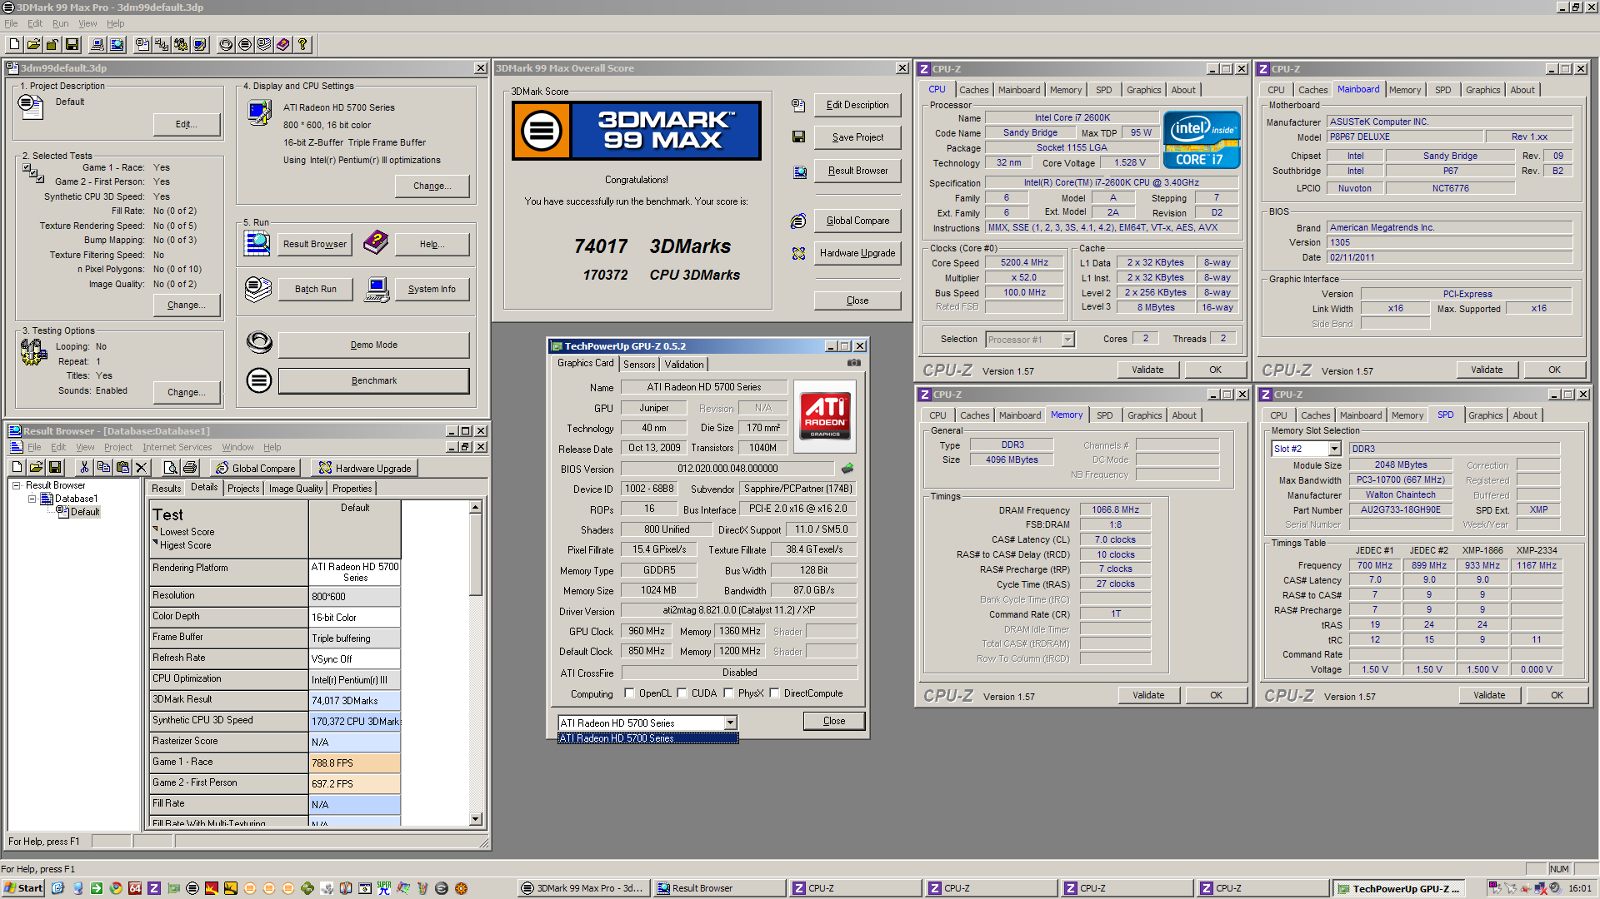Select the Default item in the database tree
The width and height of the screenshot is (1600, 899).
click(x=85, y=512)
